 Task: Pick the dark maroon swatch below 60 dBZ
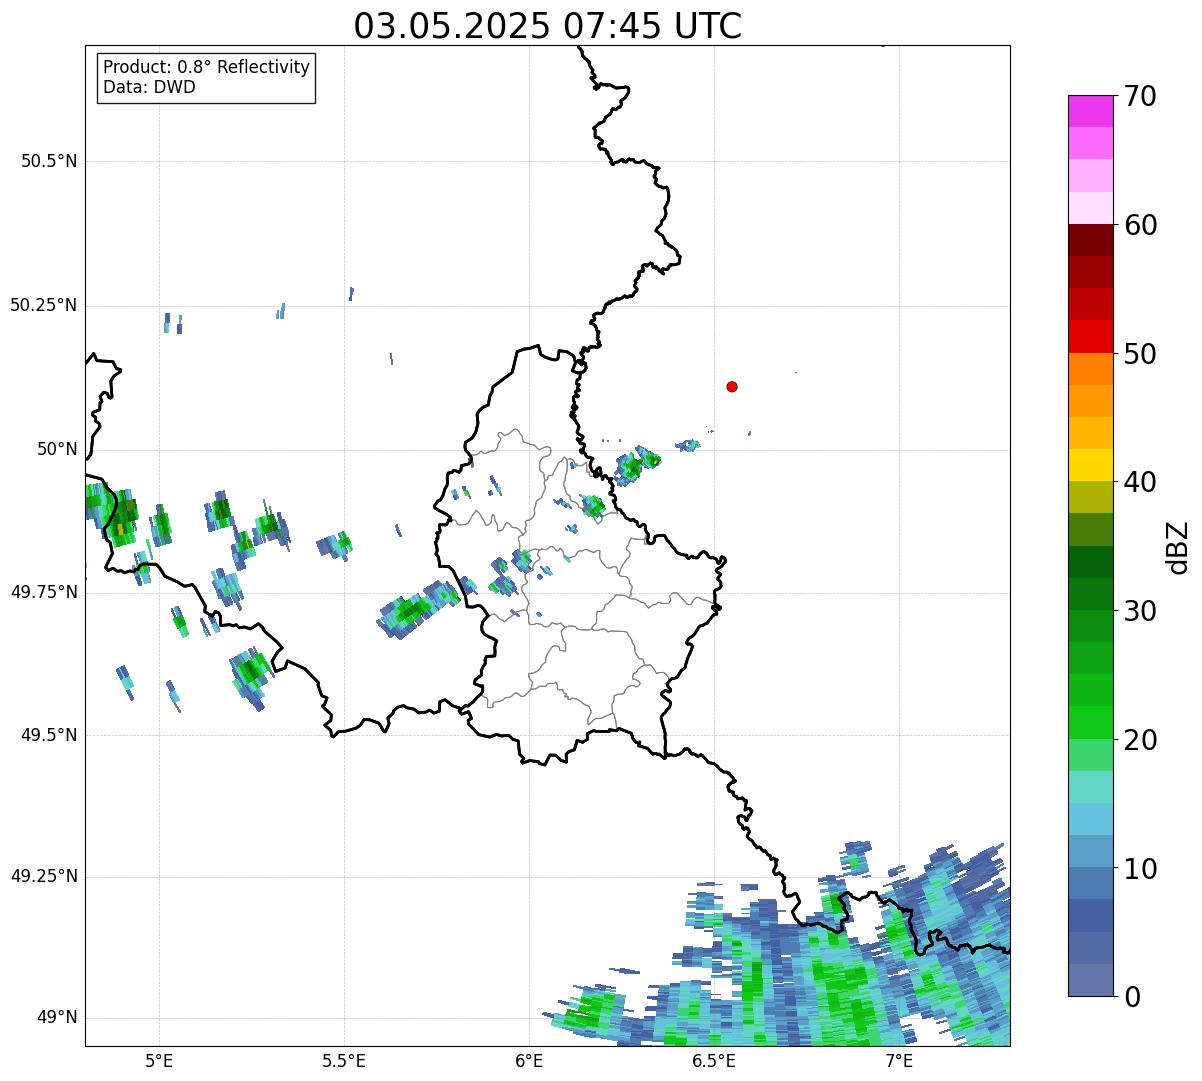click(x=1090, y=240)
